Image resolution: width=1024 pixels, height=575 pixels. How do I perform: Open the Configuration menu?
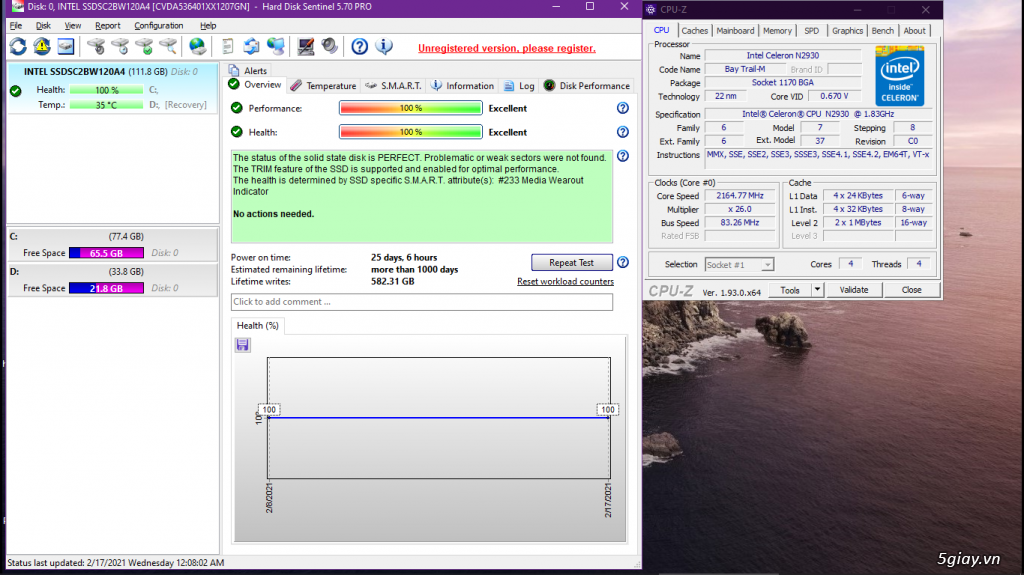[x=159, y=25]
